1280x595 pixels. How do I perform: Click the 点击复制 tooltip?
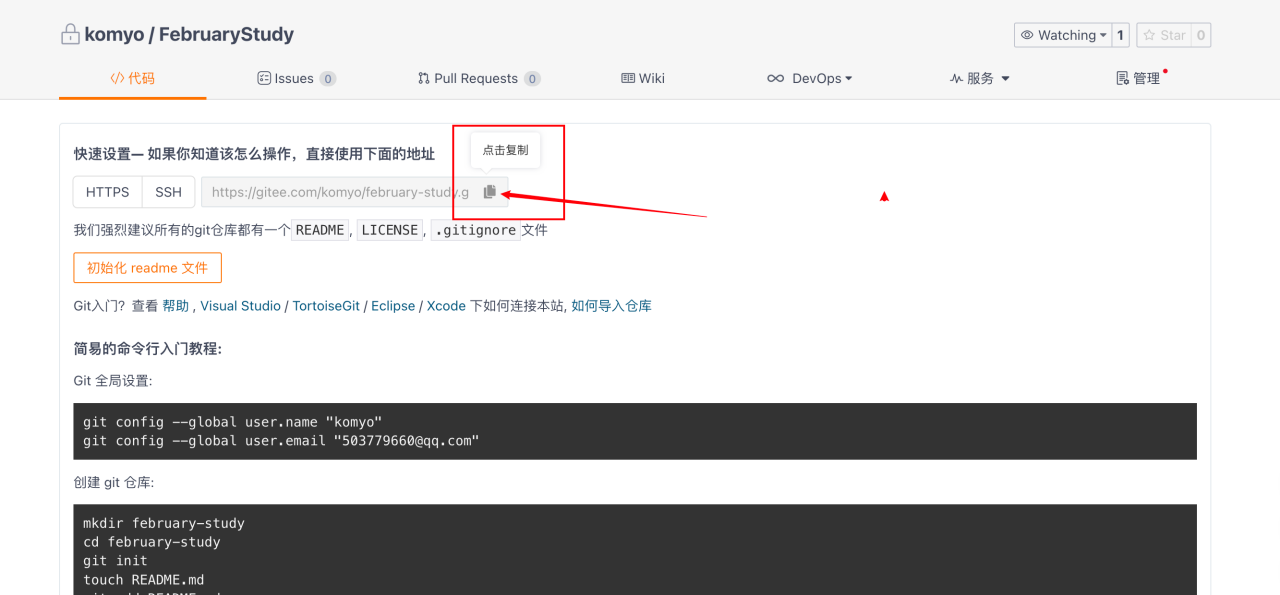[x=505, y=150]
